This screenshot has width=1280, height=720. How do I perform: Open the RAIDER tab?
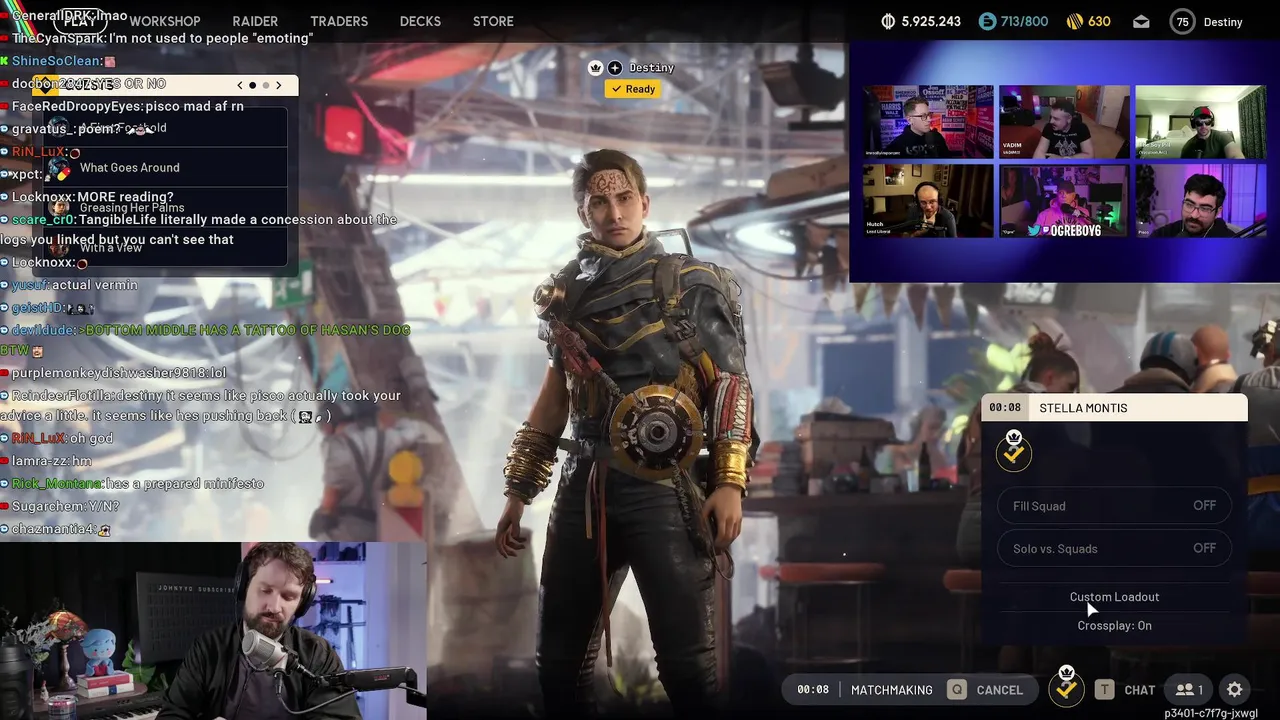point(255,21)
